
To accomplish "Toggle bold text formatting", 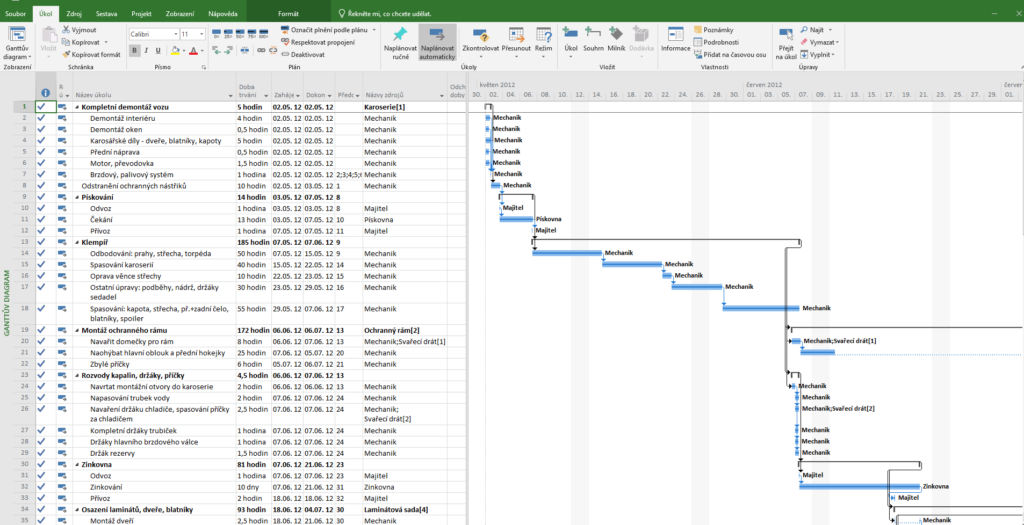I will [134, 50].
